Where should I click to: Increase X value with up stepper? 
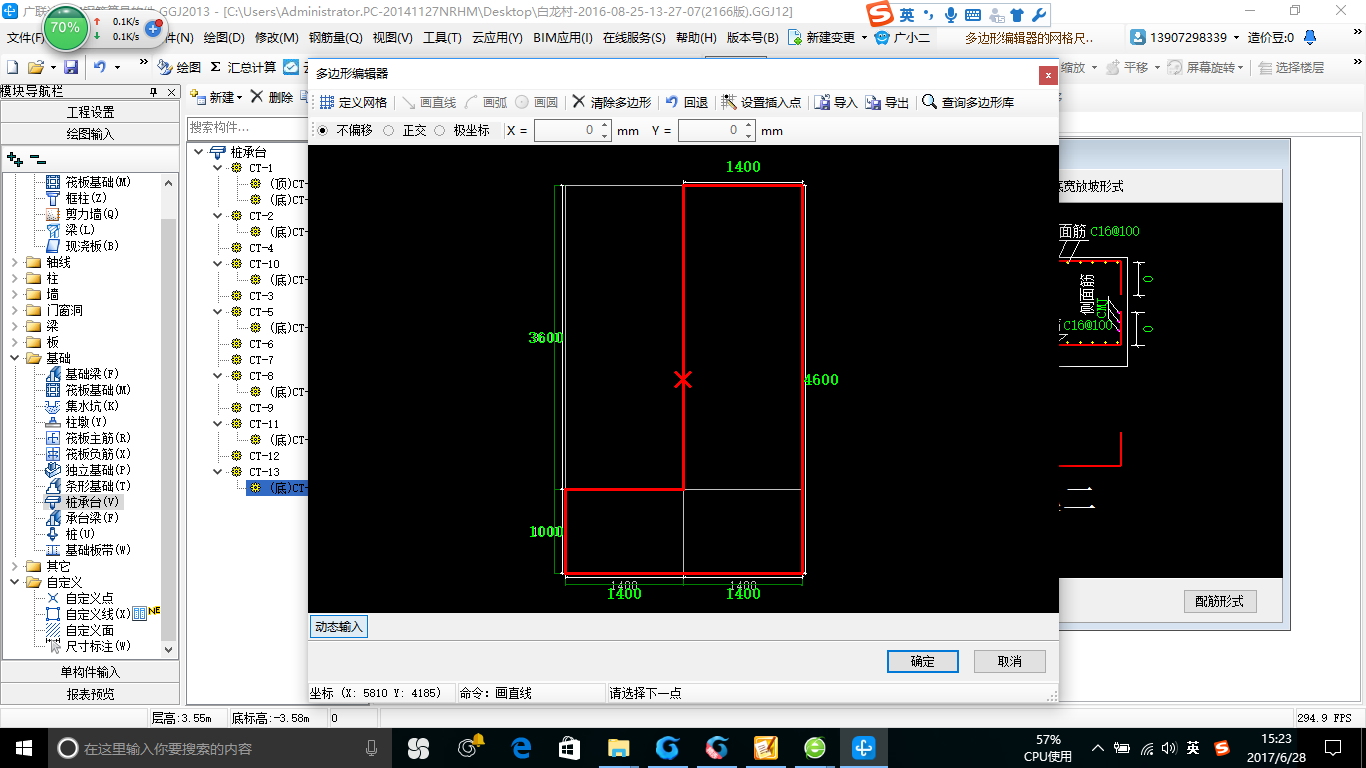[x=605, y=125]
